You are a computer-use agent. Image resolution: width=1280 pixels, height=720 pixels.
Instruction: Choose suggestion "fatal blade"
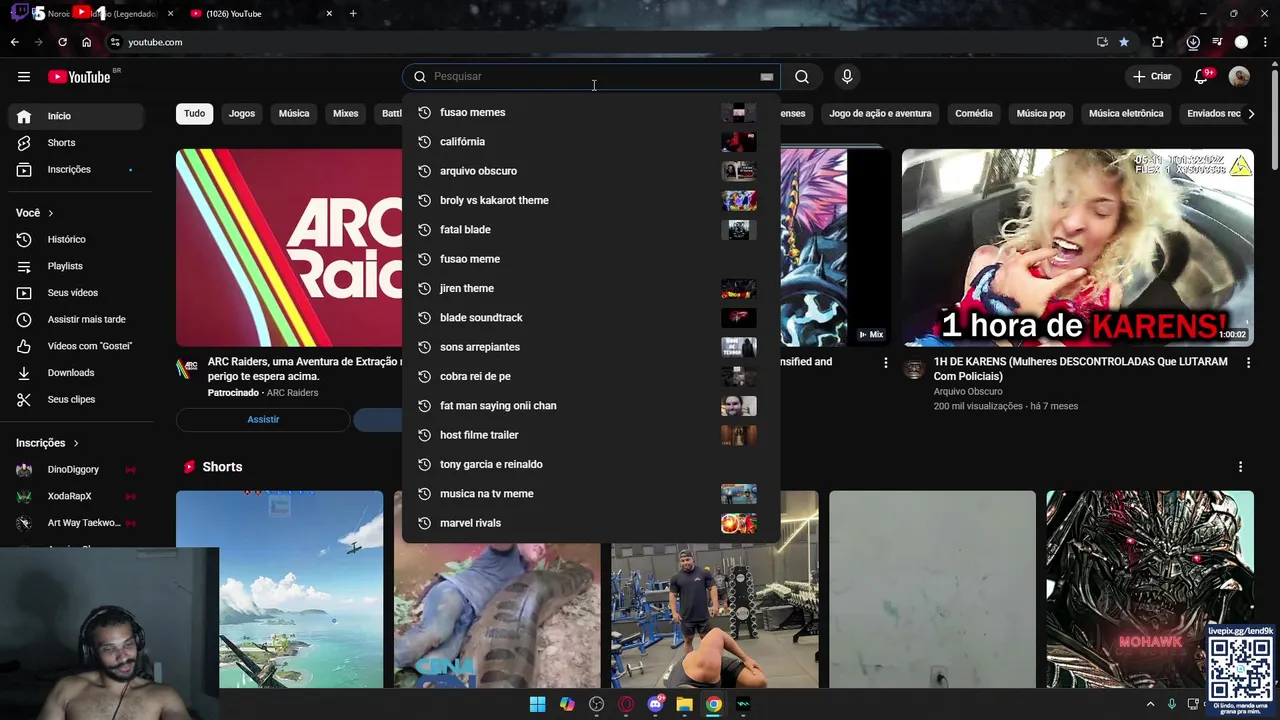[x=591, y=230]
